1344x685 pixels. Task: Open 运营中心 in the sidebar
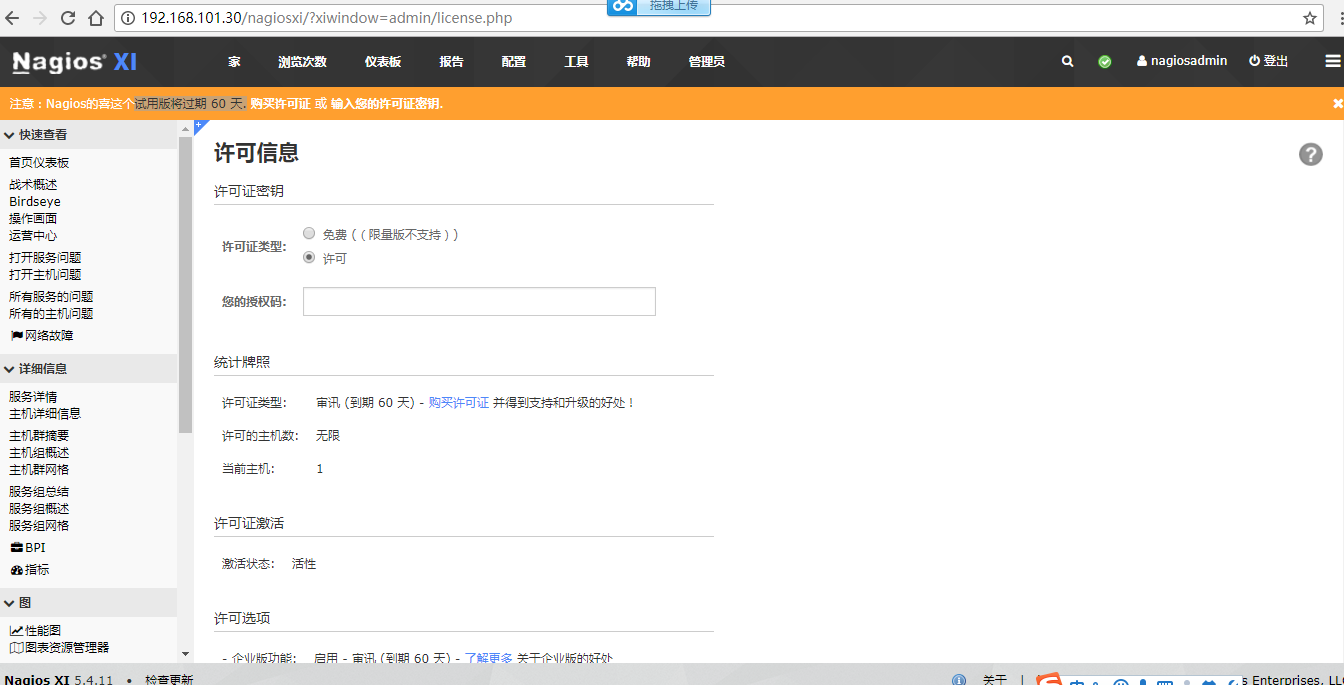pyautogui.click(x=33, y=236)
